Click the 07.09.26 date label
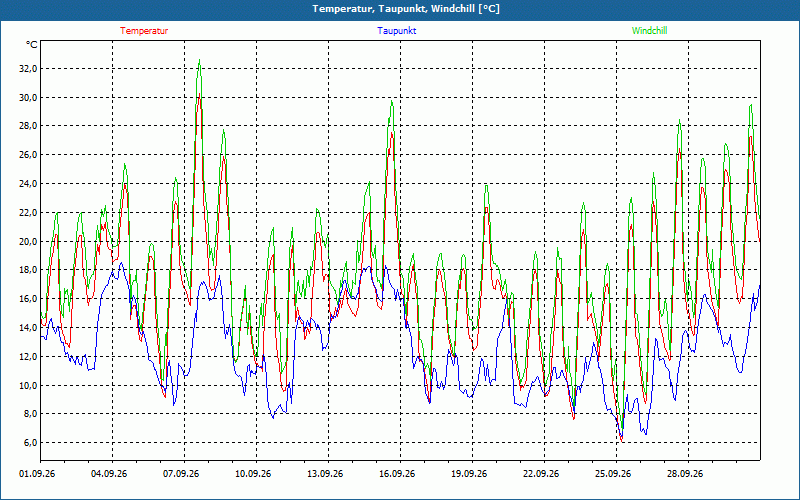The width and height of the screenshot is (800, 500). coord(181,474)
